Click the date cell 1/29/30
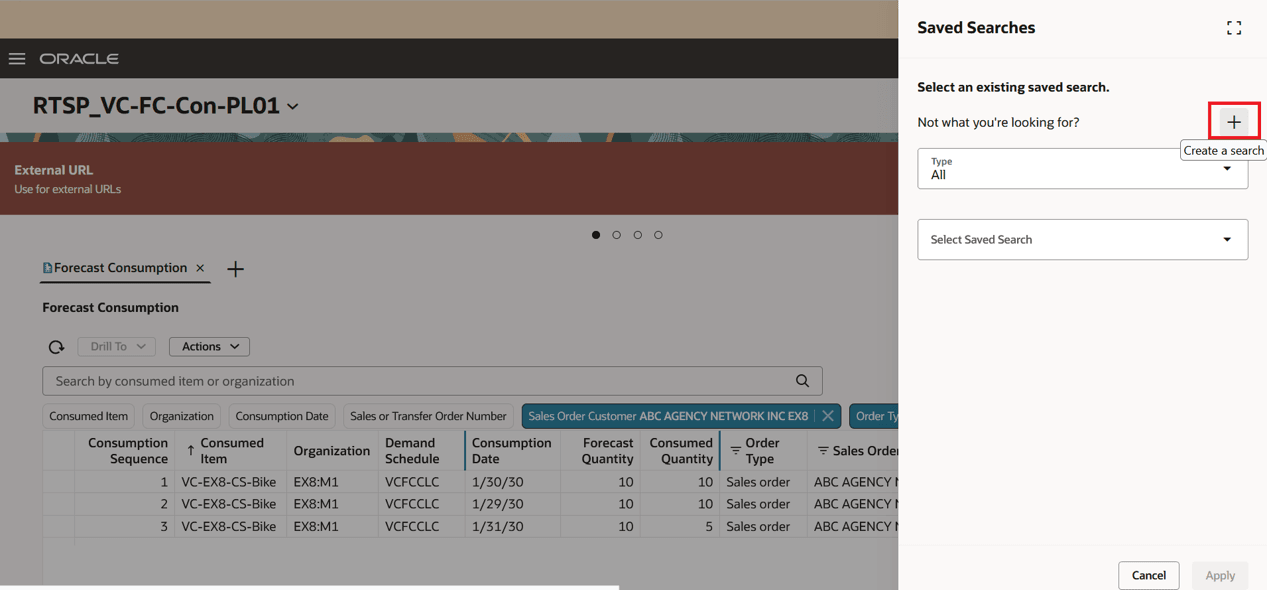1267x590 pixels. point(498,504)
